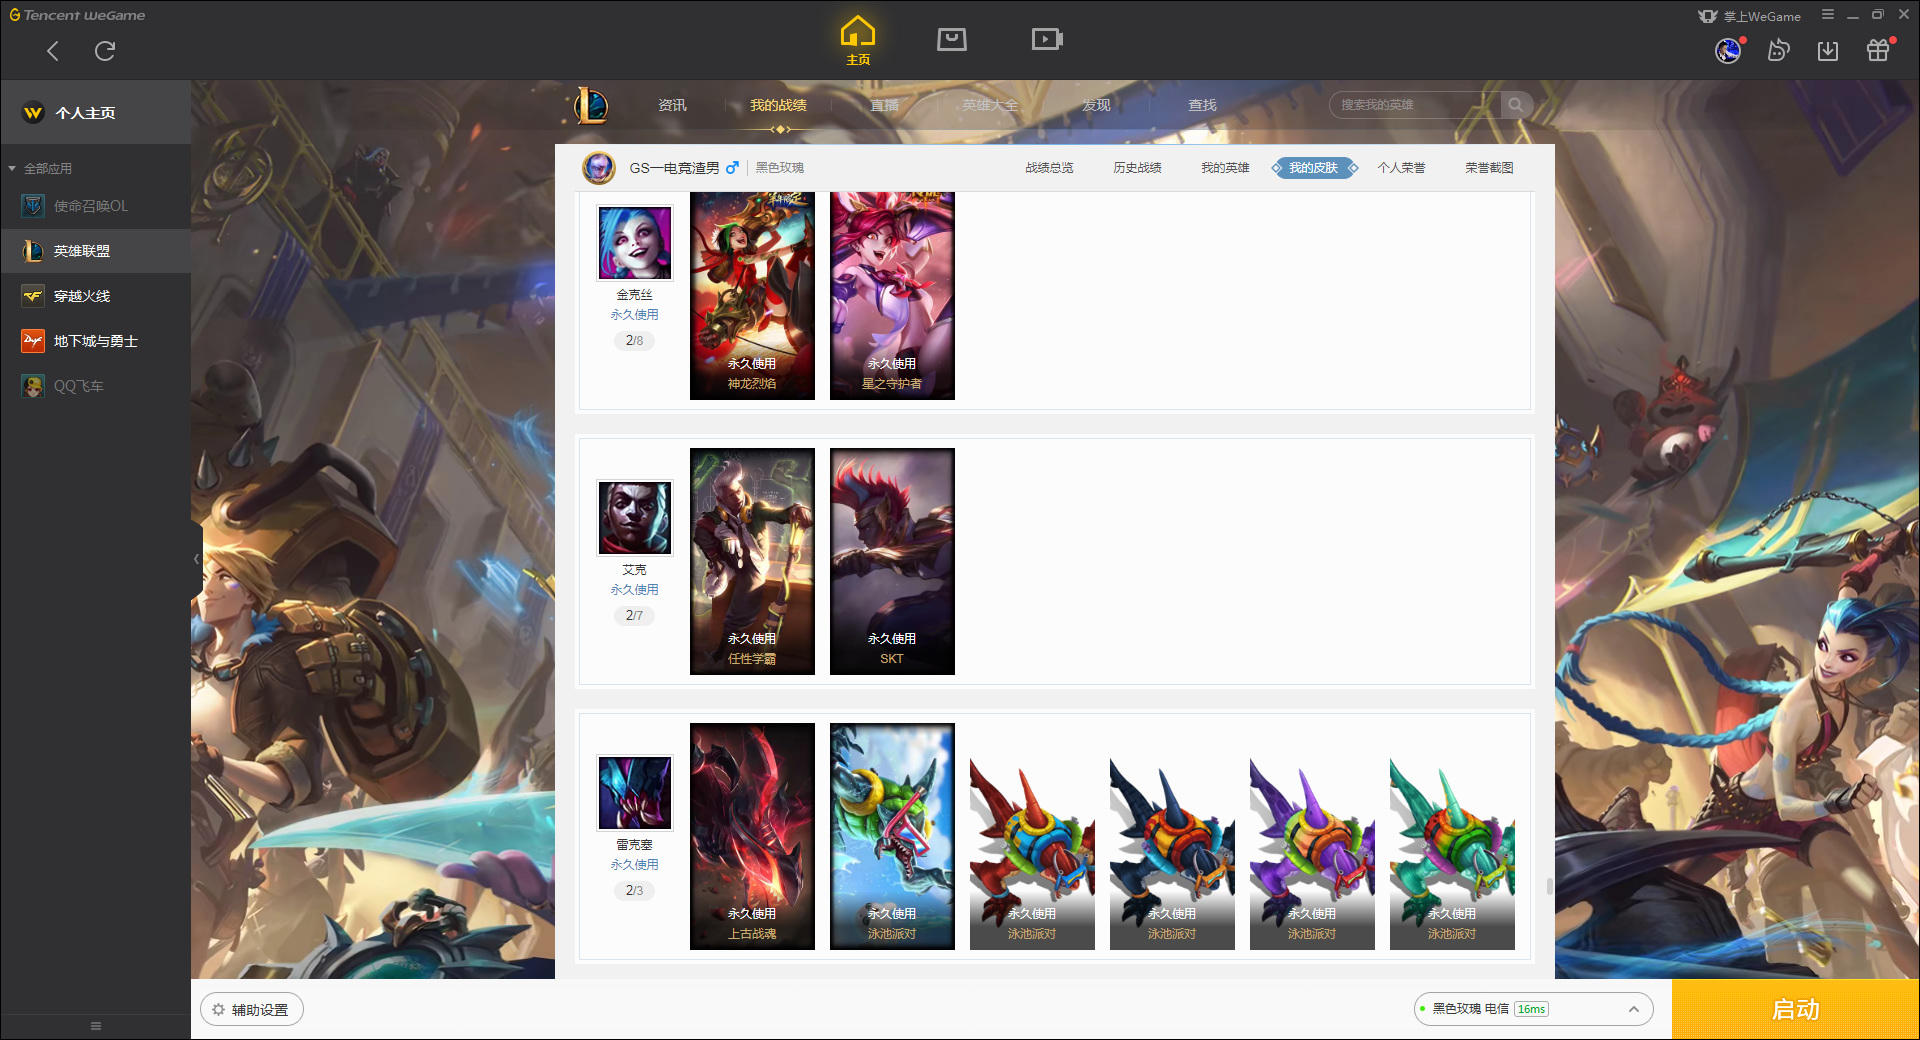Viewport: 1920px width, 1040px height.
Task: Open the 泳池派对 splash art card
Action: point(892,836)
